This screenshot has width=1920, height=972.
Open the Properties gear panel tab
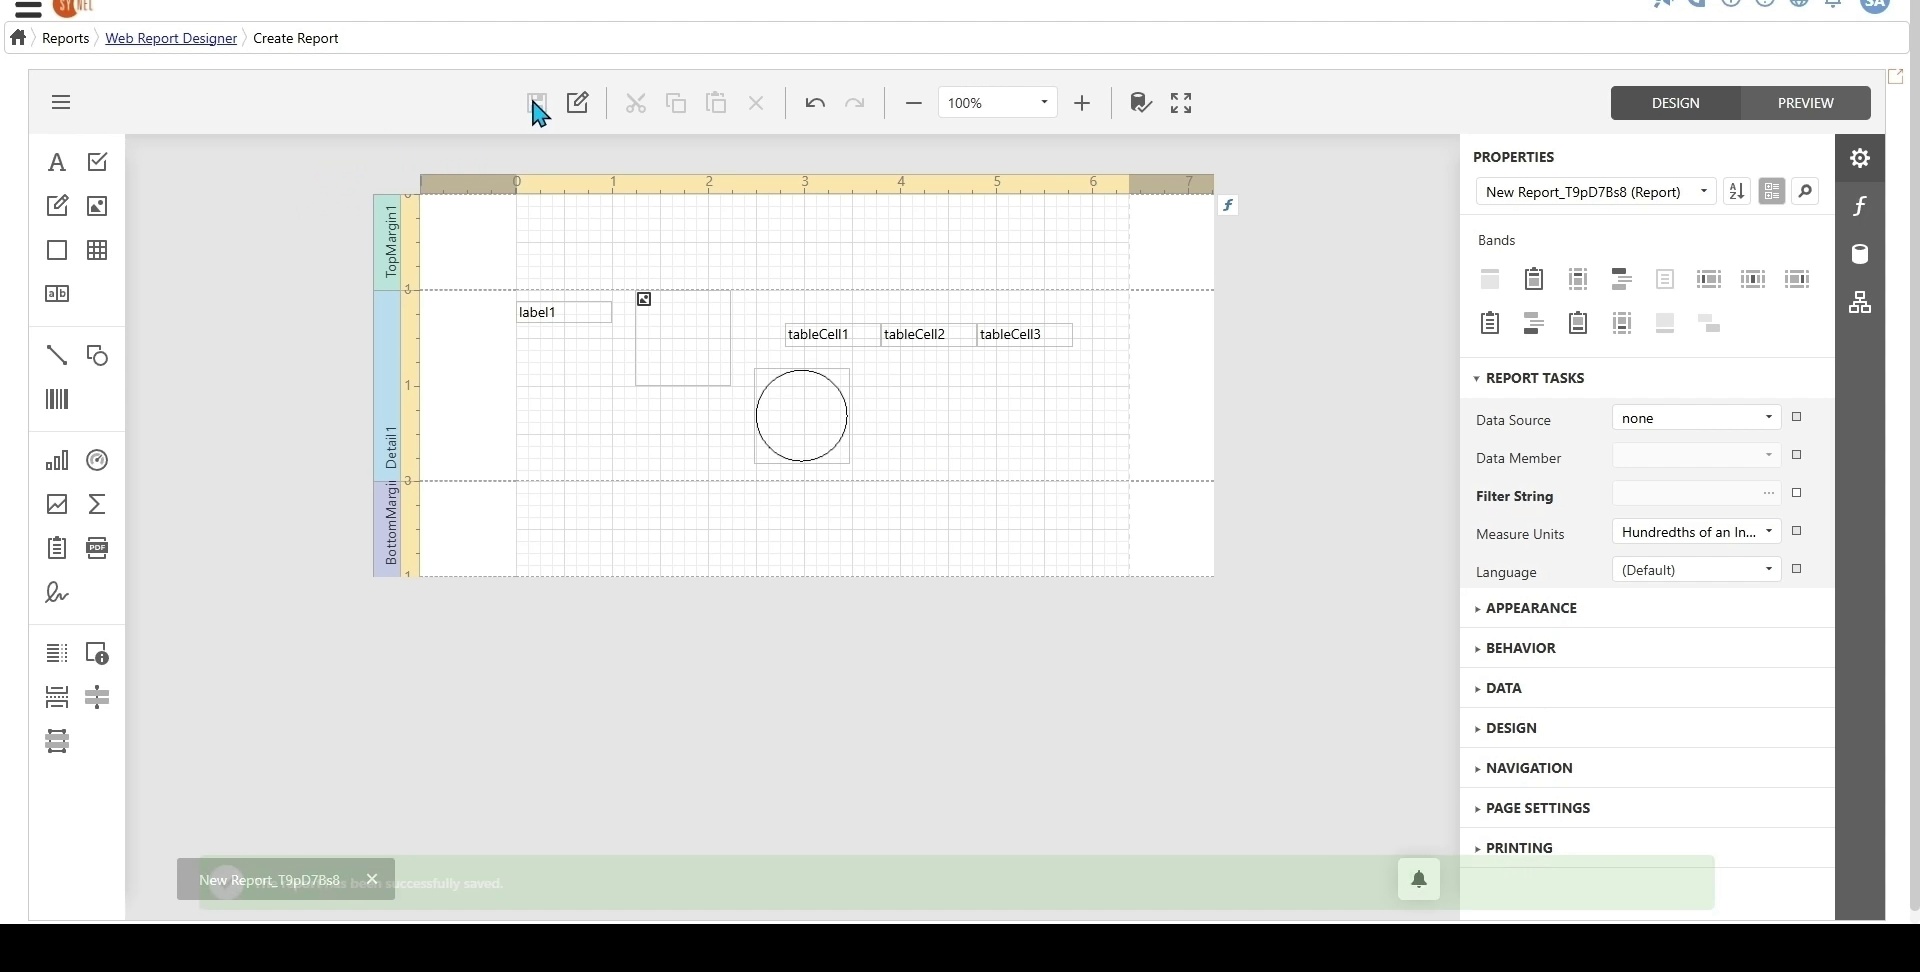[x=1860, y=158]
